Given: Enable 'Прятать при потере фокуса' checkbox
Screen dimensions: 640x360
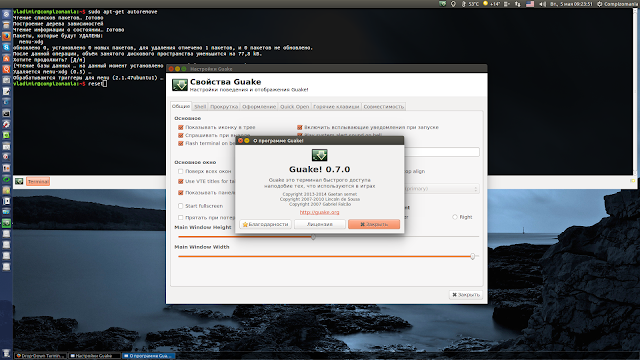Looking at the screenshot, I should pyautogui.click(x=181, y=218).
